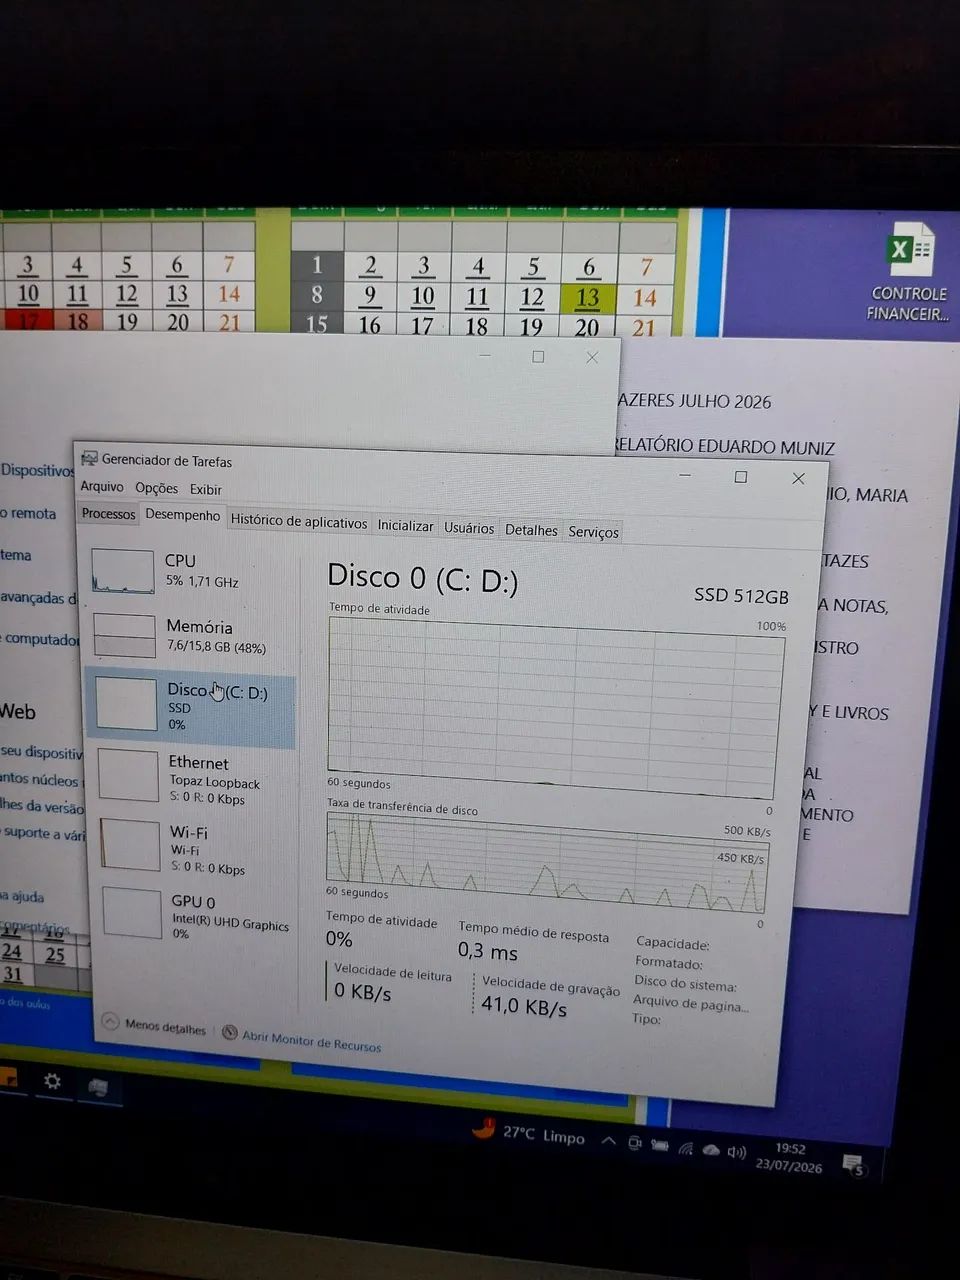This screenshot has height=1280, width=960.
Task: Open the clock showing 19:52 23/07/2026
Action: (789, 1158)
